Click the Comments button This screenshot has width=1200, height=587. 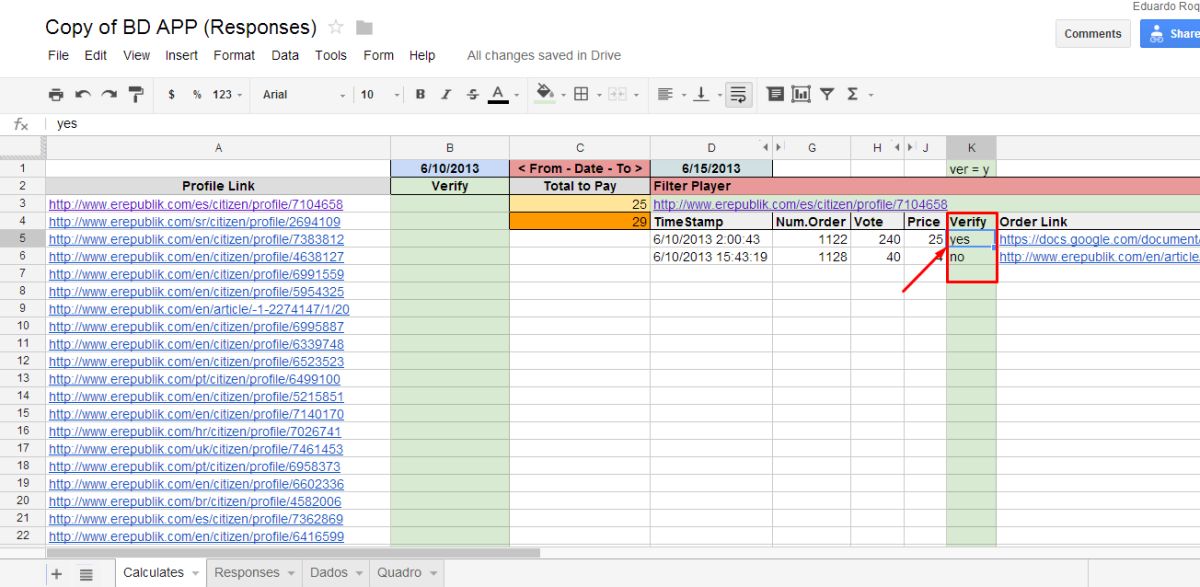(1093, 33)
